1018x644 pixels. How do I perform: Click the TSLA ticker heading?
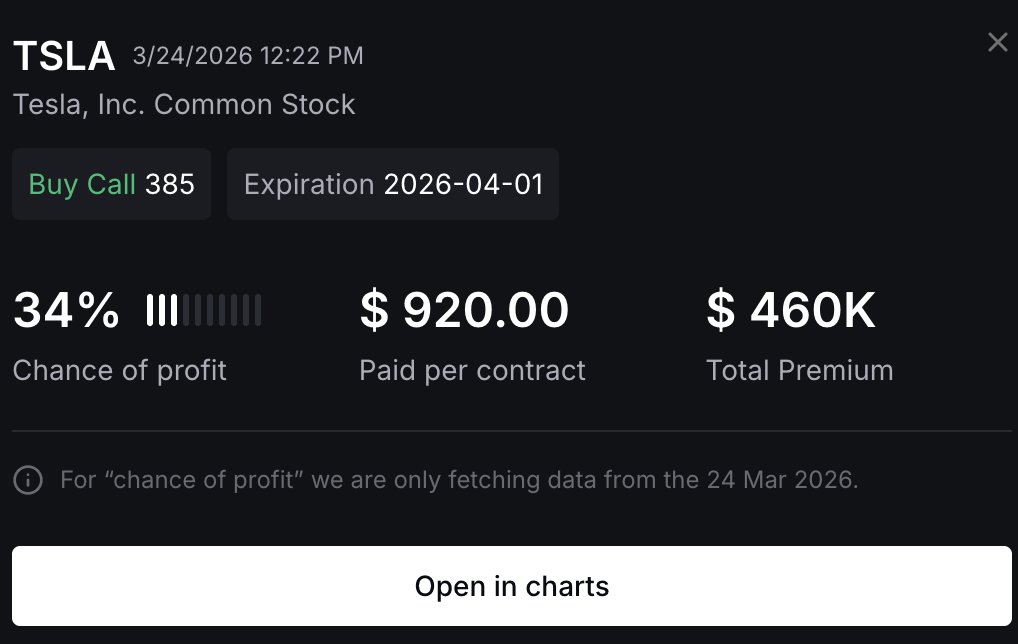pyautogui.click(x=64, y=56)
